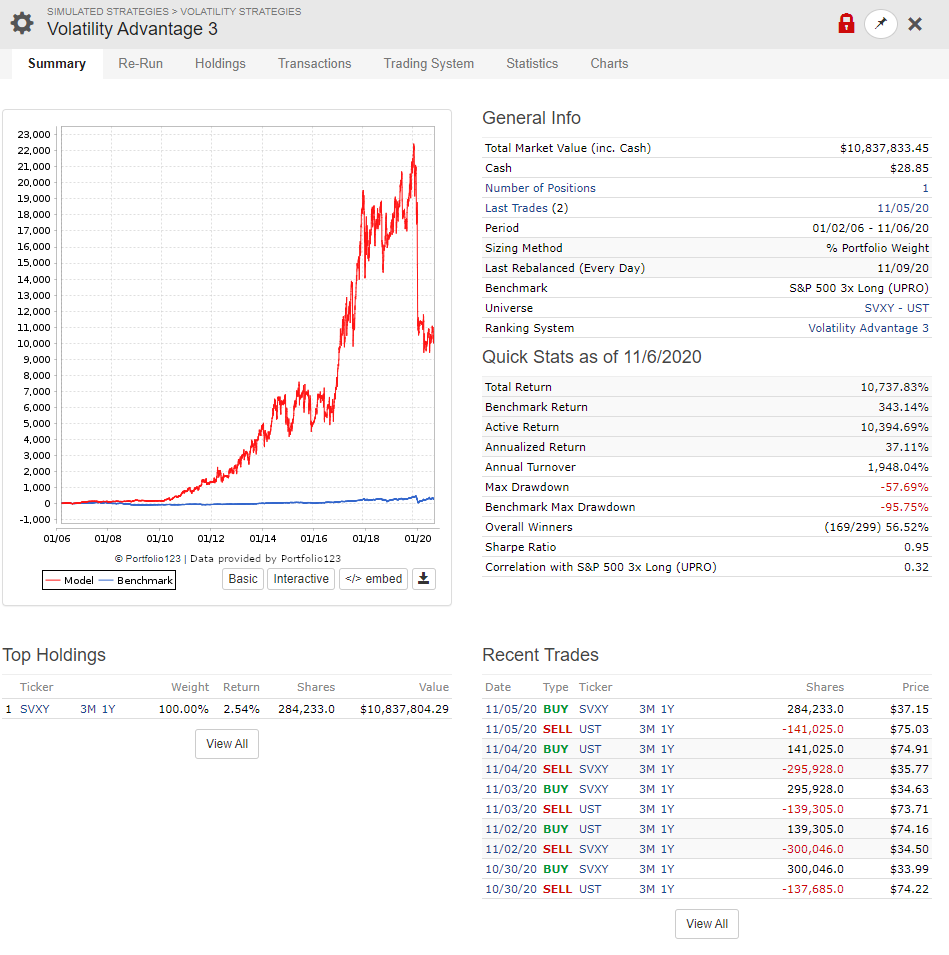Close panel with the X icon
The image size is (949, 955).
(915, 24)
